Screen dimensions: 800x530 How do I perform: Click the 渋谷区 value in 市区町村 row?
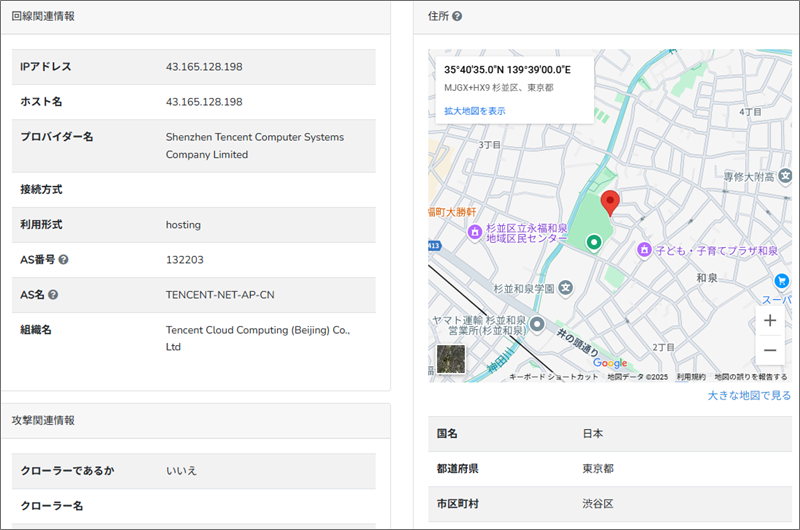coord(598,504)
